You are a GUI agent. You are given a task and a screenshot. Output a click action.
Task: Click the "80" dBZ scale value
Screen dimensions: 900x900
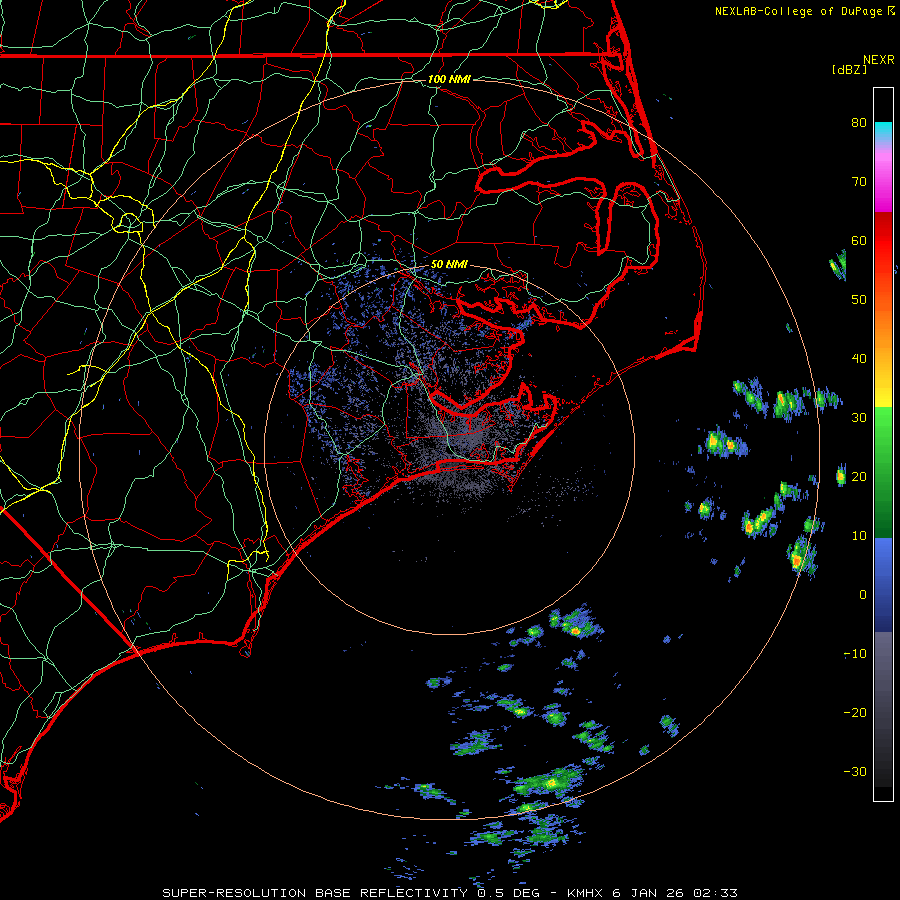859,122
